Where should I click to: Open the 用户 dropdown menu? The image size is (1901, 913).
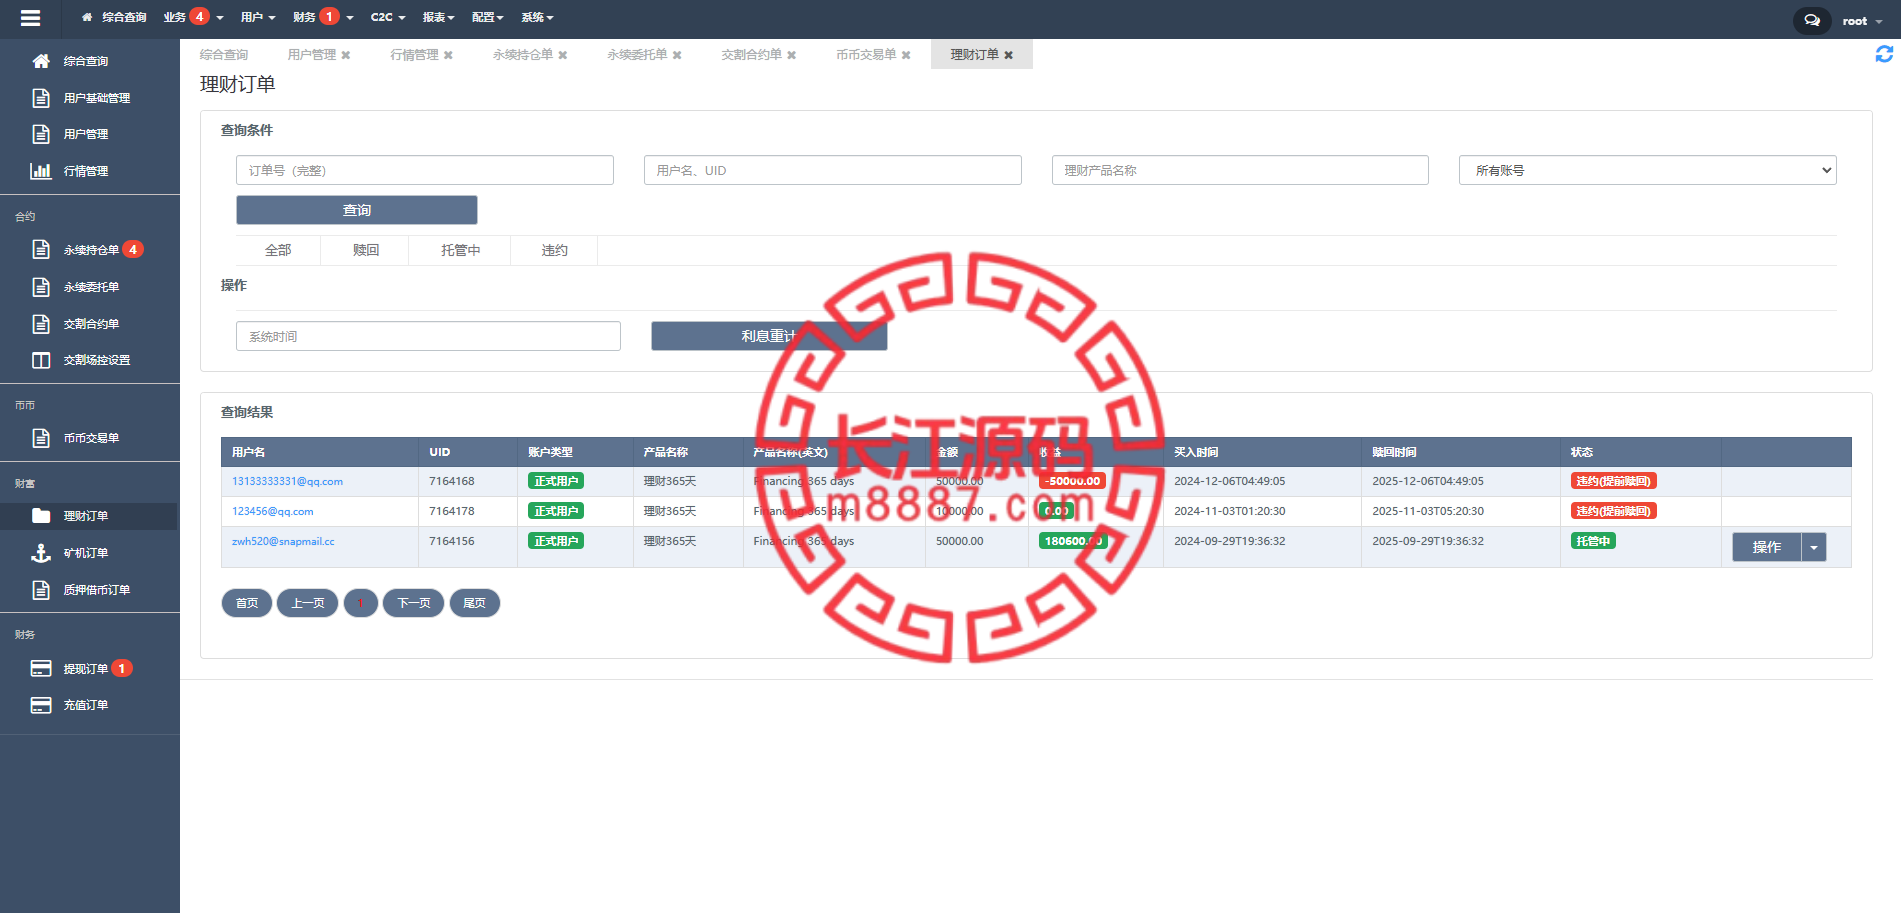pos(258,17)
